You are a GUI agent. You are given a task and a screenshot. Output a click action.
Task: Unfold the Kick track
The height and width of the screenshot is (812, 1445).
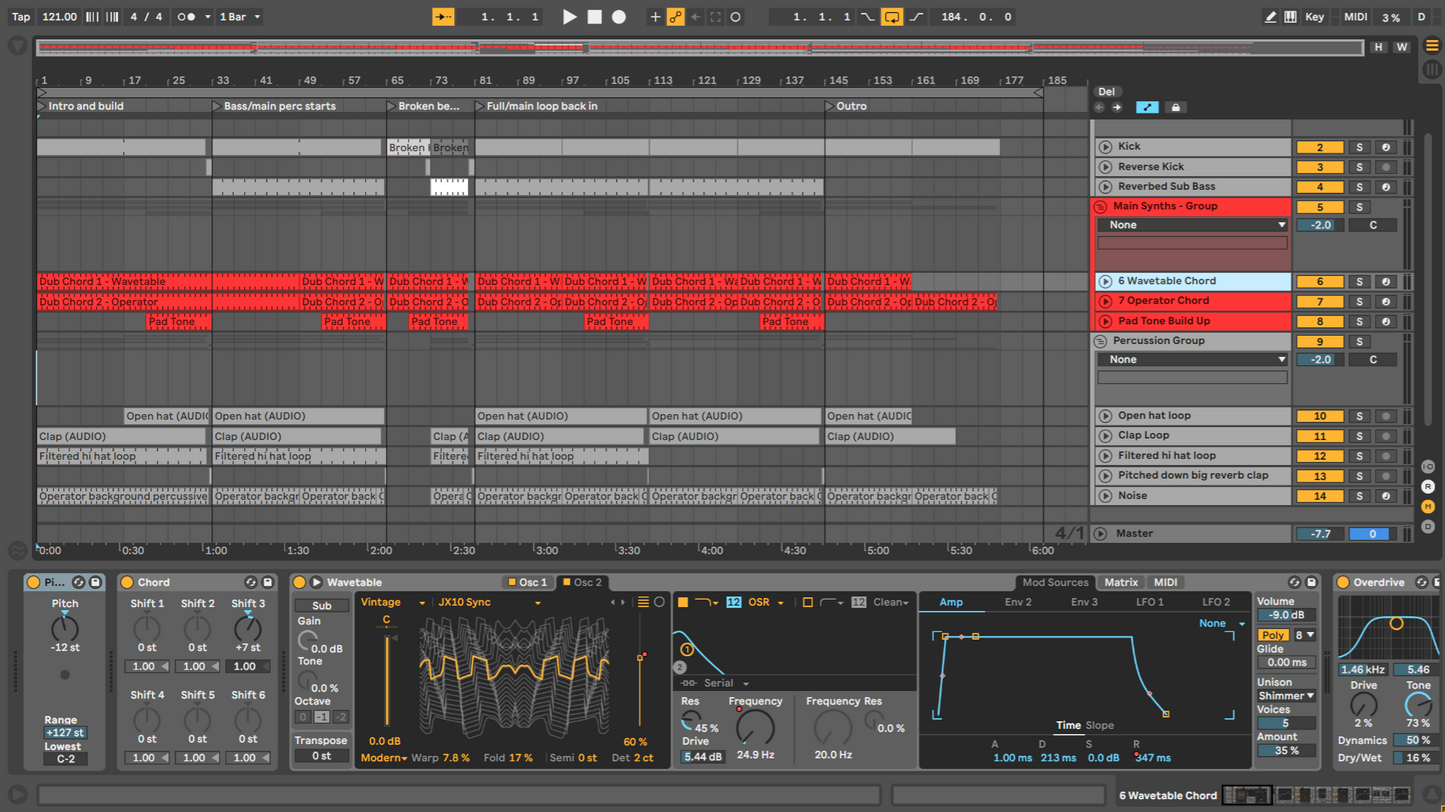point(1105,147)
